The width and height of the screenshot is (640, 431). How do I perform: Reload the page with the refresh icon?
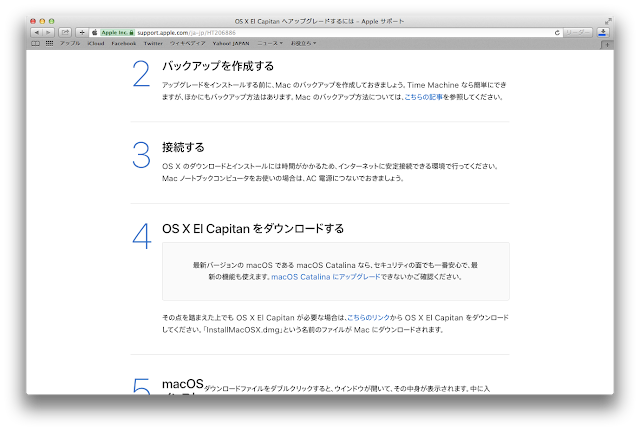pos(557,33)
